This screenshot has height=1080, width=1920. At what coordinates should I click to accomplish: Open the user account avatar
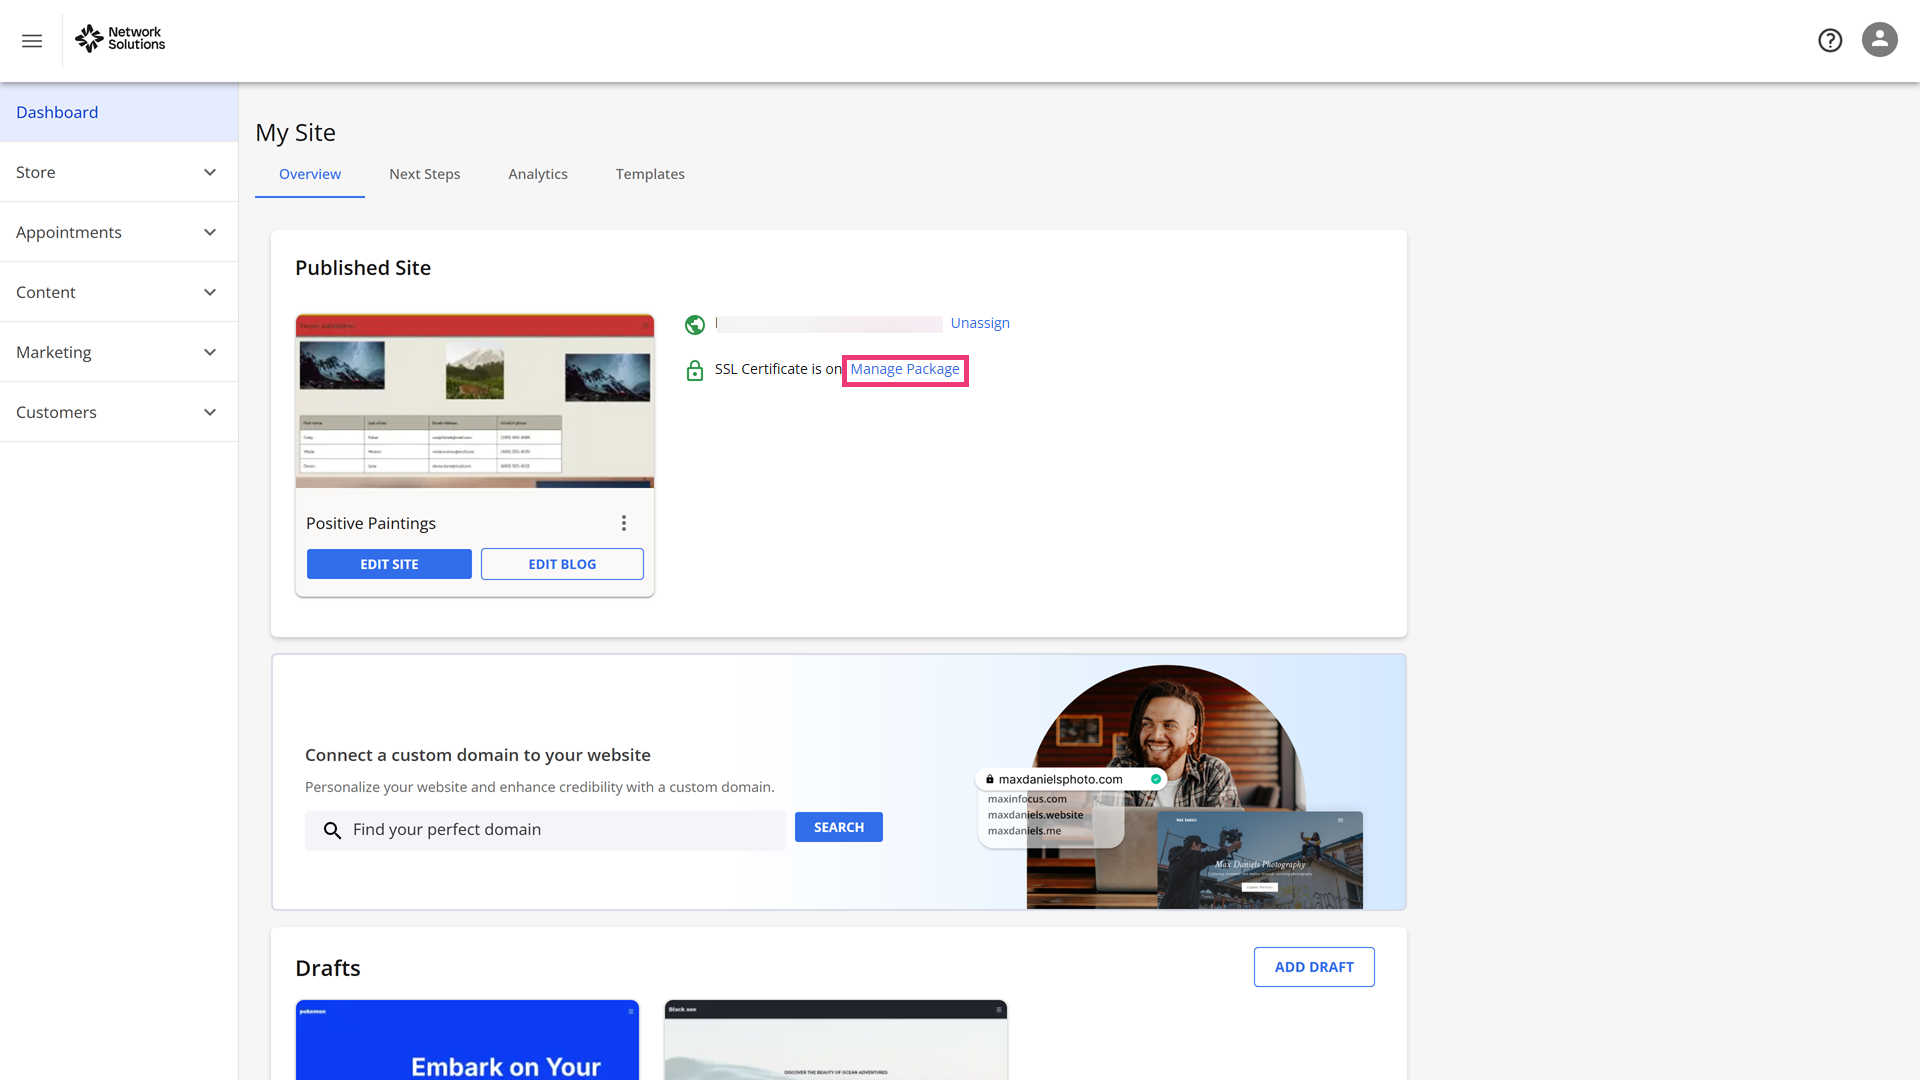[x=1880, y=40]
